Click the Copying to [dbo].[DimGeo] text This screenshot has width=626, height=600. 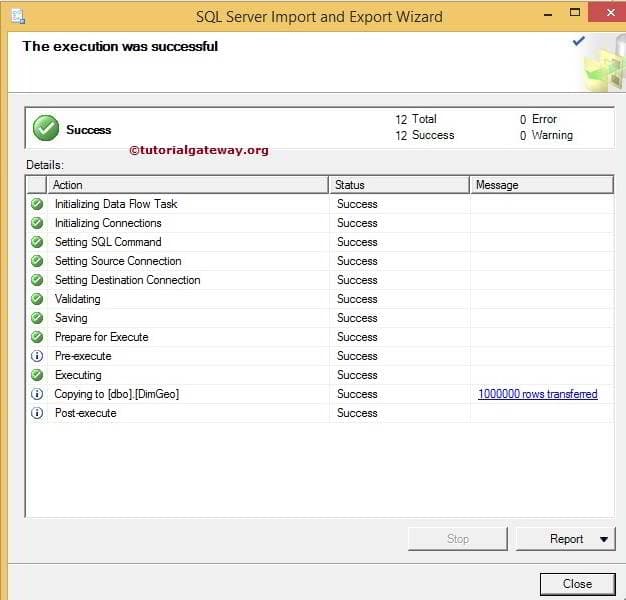coord(117,394)
